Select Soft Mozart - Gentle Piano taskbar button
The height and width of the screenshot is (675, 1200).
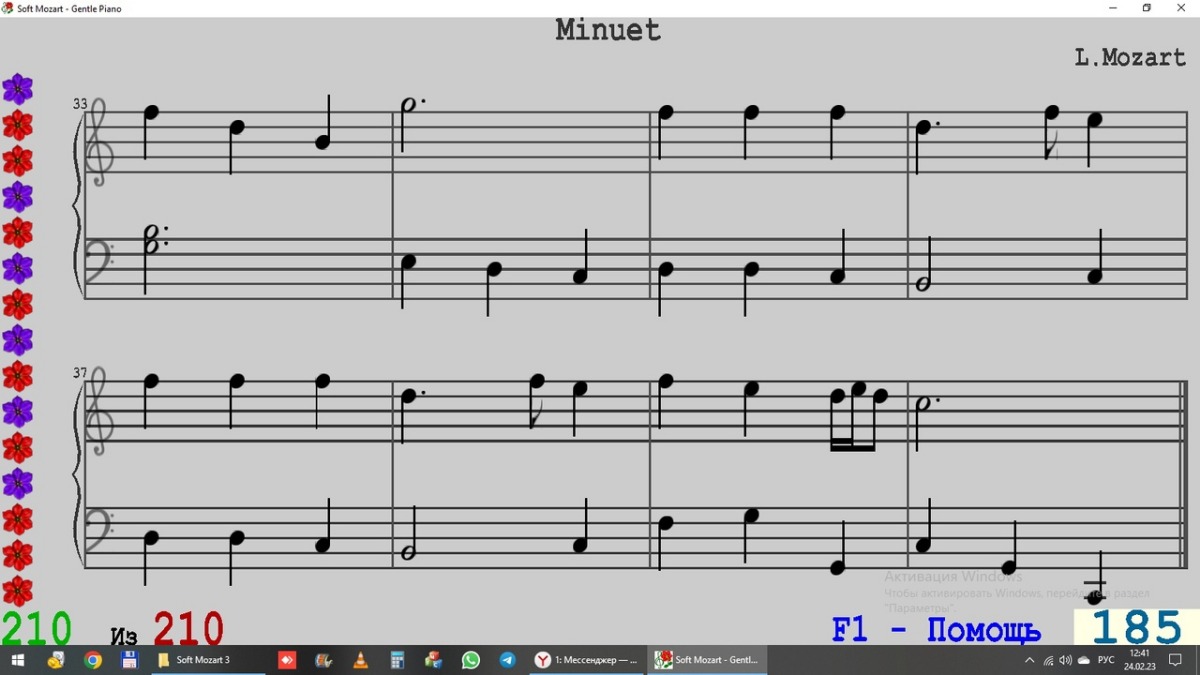click(706, 660)
